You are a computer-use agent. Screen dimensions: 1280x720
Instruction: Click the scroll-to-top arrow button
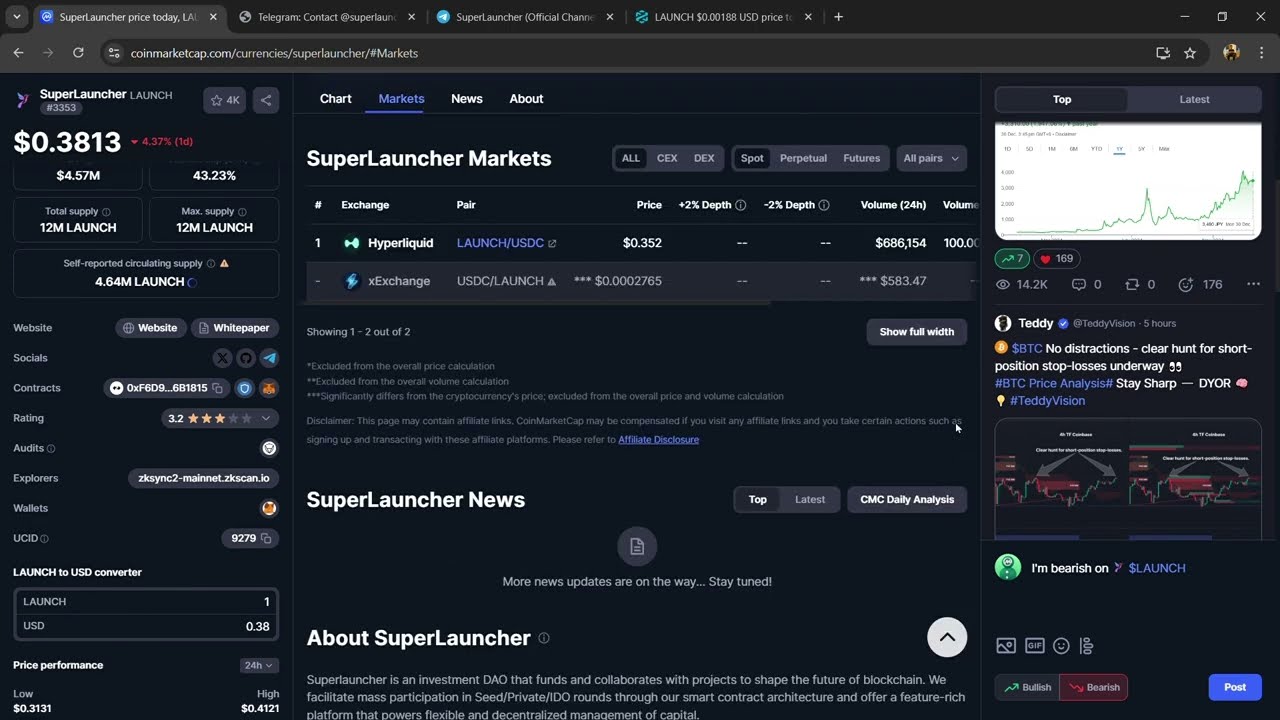pyautogui.click(x=947, y=637)
